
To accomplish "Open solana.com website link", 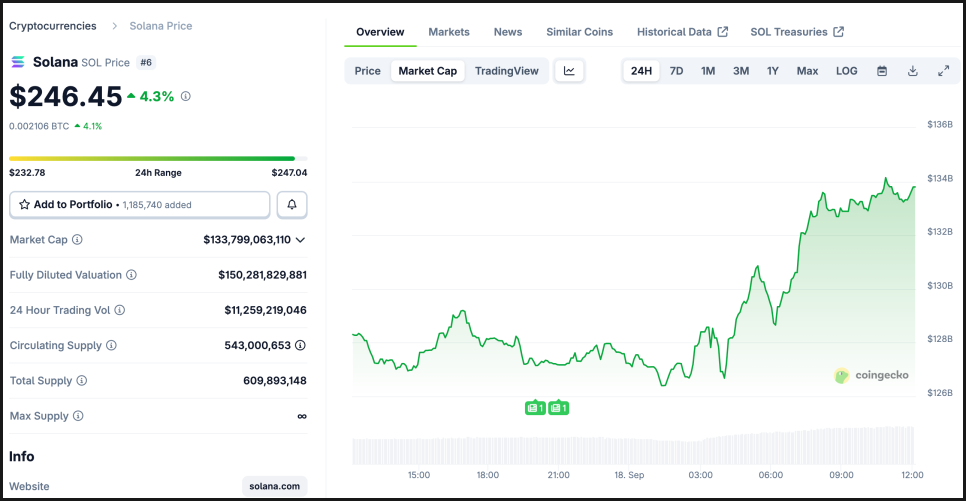I will [x=274, y=486].
